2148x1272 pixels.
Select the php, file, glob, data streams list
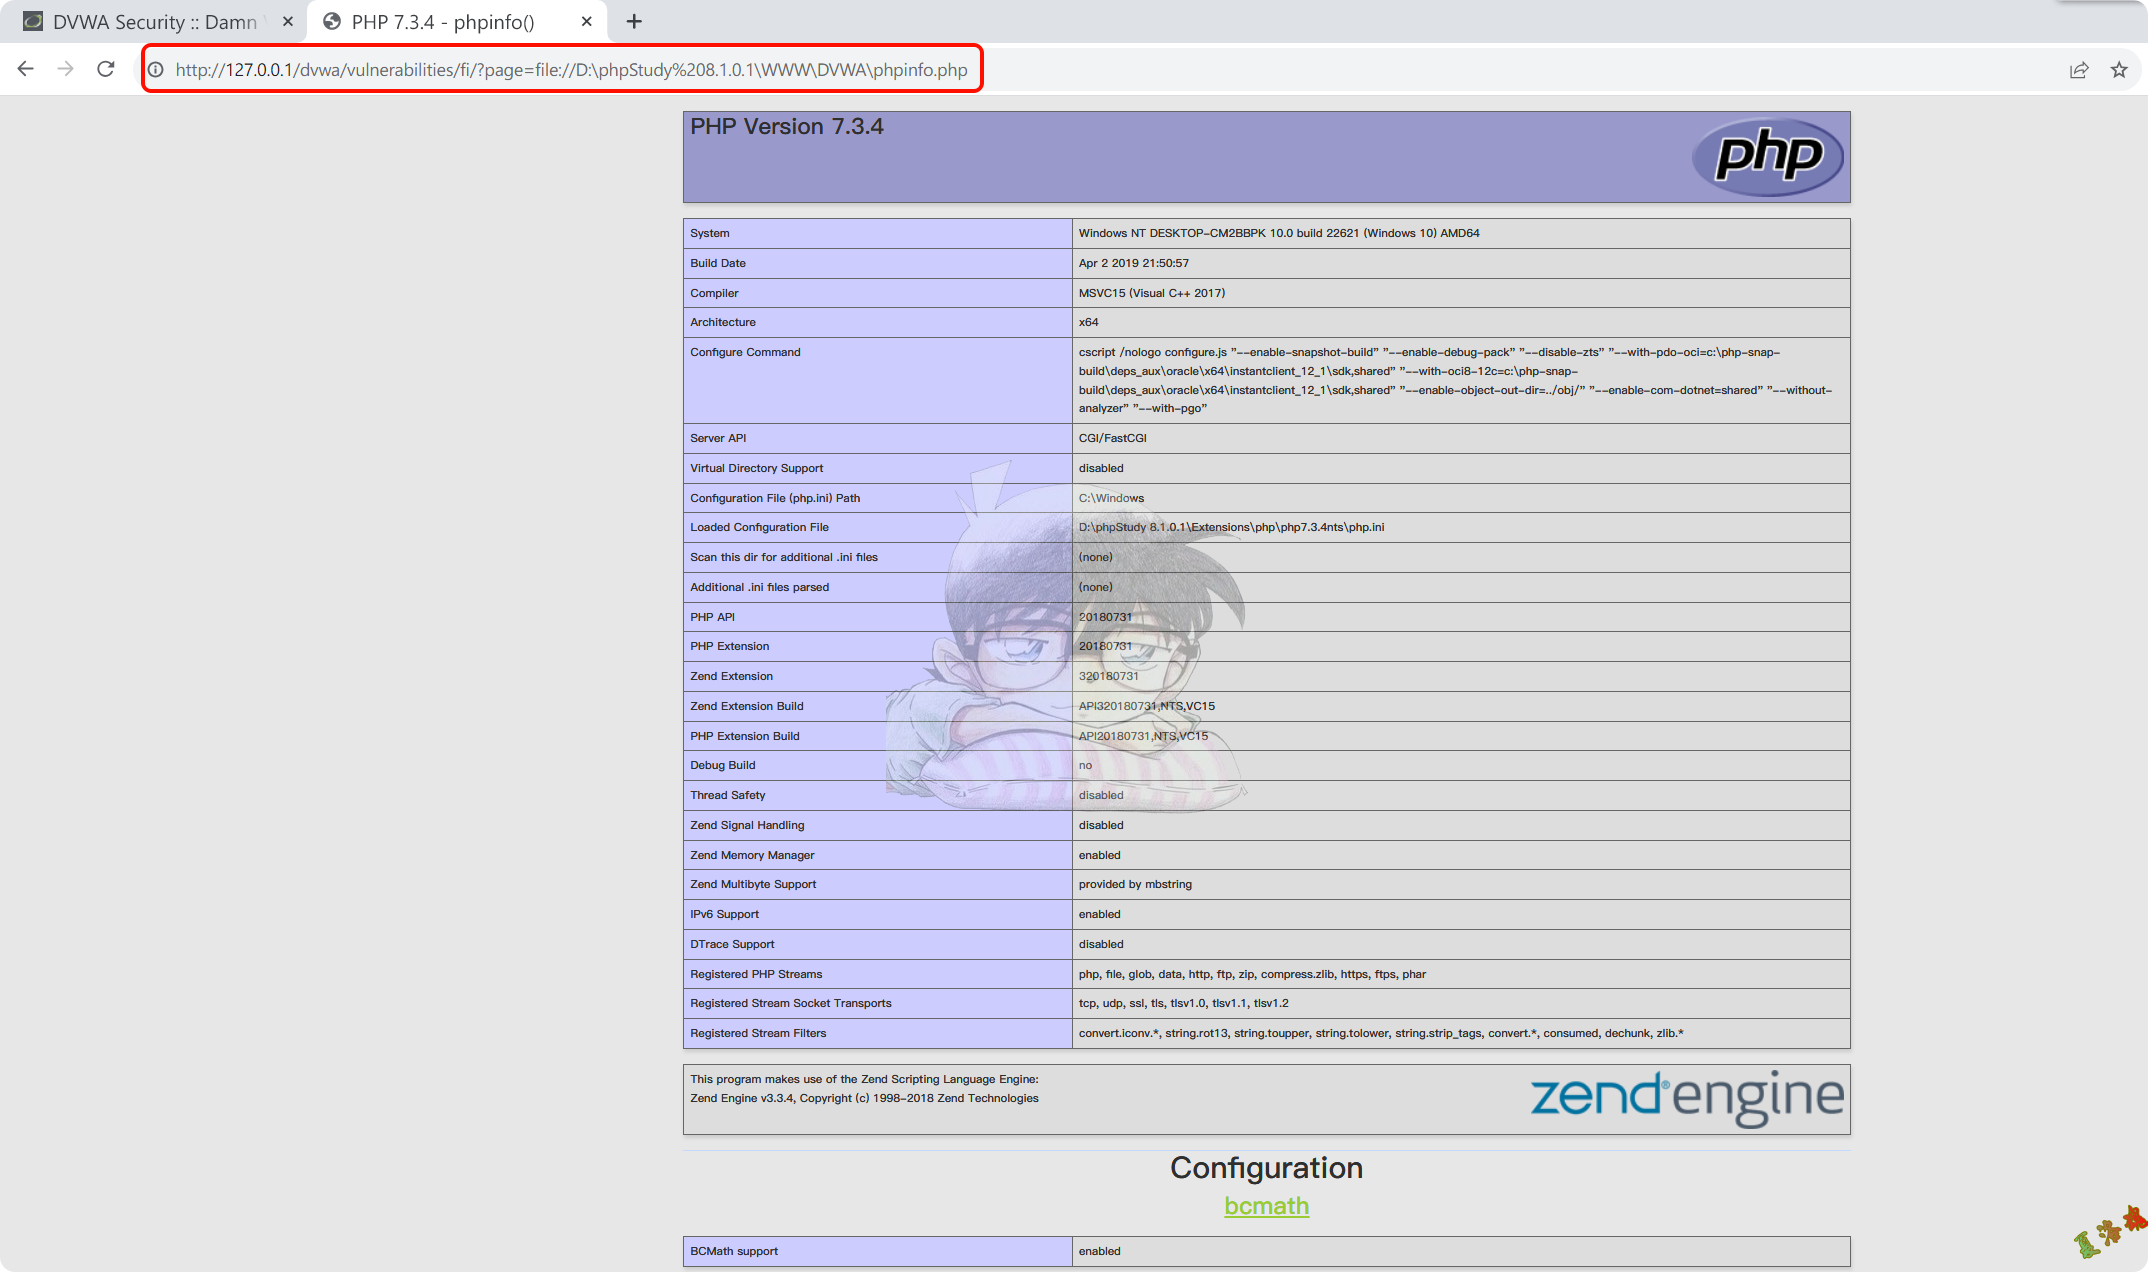pyautogui.click(x=1252, y=974)
